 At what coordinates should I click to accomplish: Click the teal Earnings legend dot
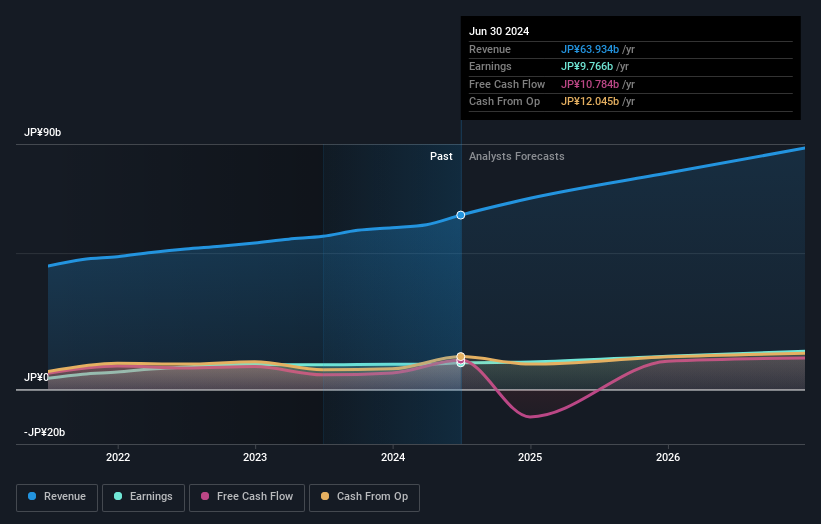click(118, 496)
